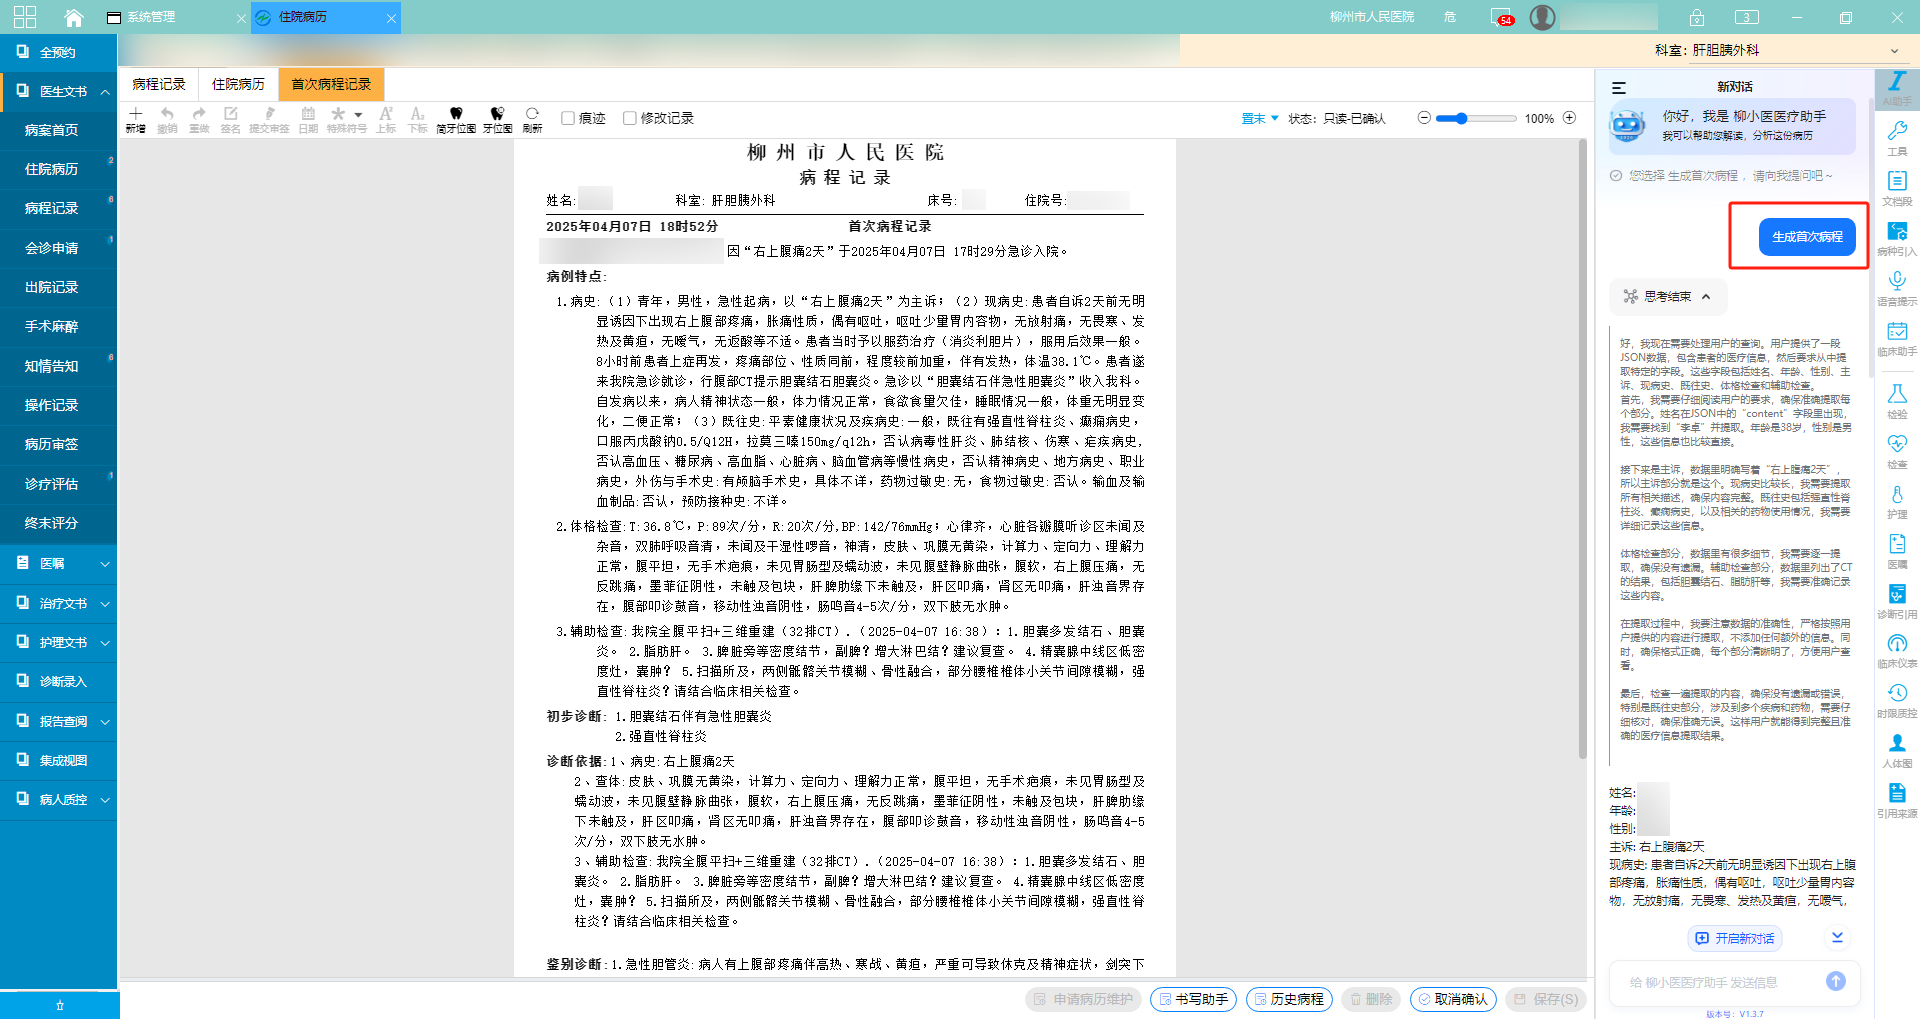Click the 生成首次病程 button
This screenshot has height=1019, width=1920.
pyautogui.click(x=1807, y=237)
